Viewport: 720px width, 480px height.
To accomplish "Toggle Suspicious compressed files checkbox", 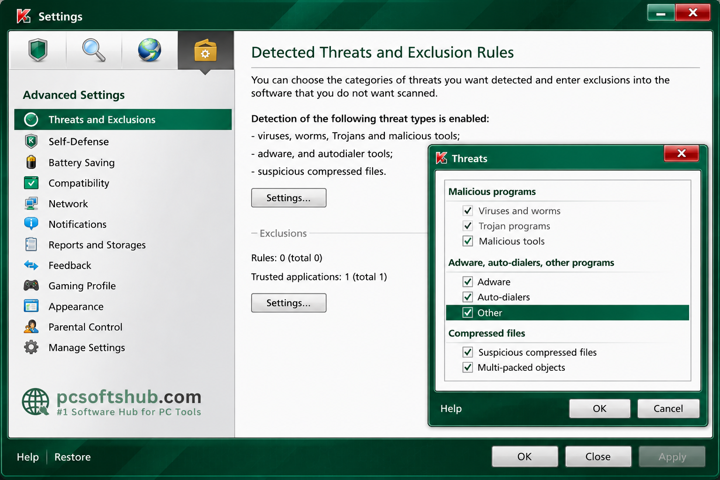I will click(468, 352).
